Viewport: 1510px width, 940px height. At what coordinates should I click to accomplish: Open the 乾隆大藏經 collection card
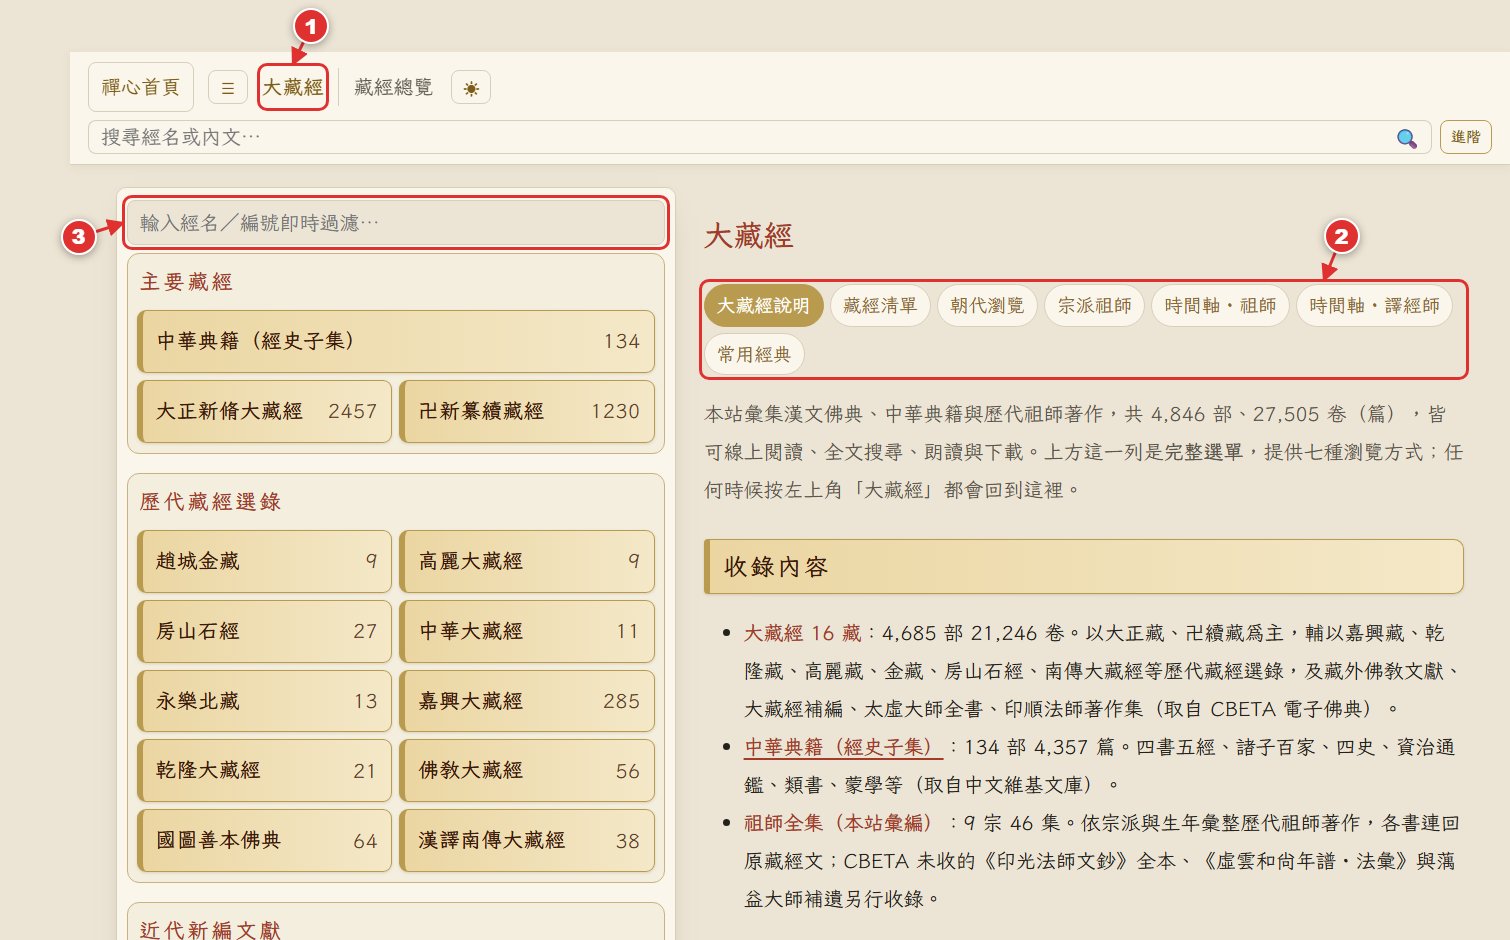264,770
